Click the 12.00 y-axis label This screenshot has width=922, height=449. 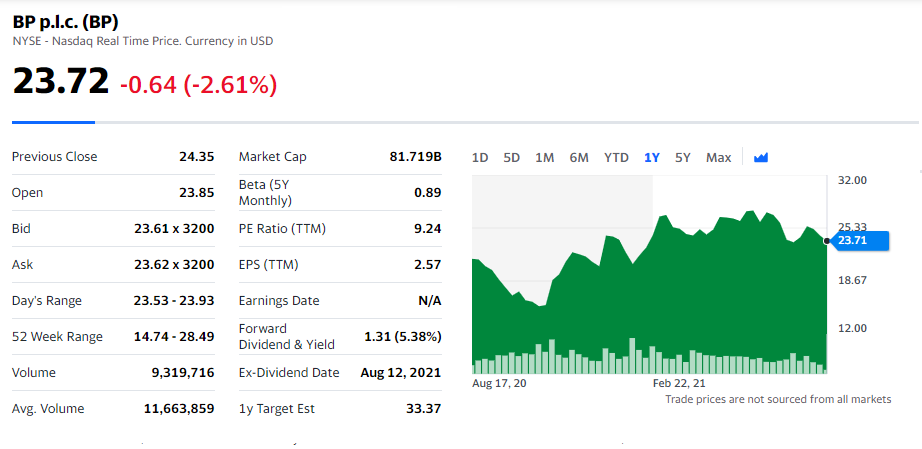click(x=852, y=328)
